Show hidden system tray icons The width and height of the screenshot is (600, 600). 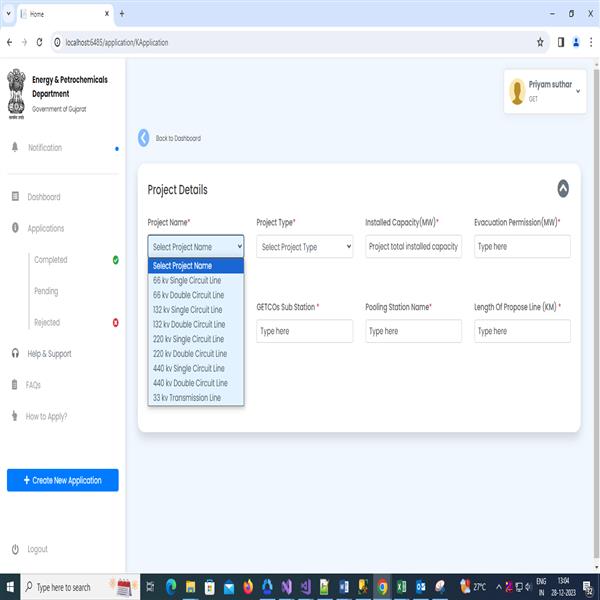click(x=499, y=587)
